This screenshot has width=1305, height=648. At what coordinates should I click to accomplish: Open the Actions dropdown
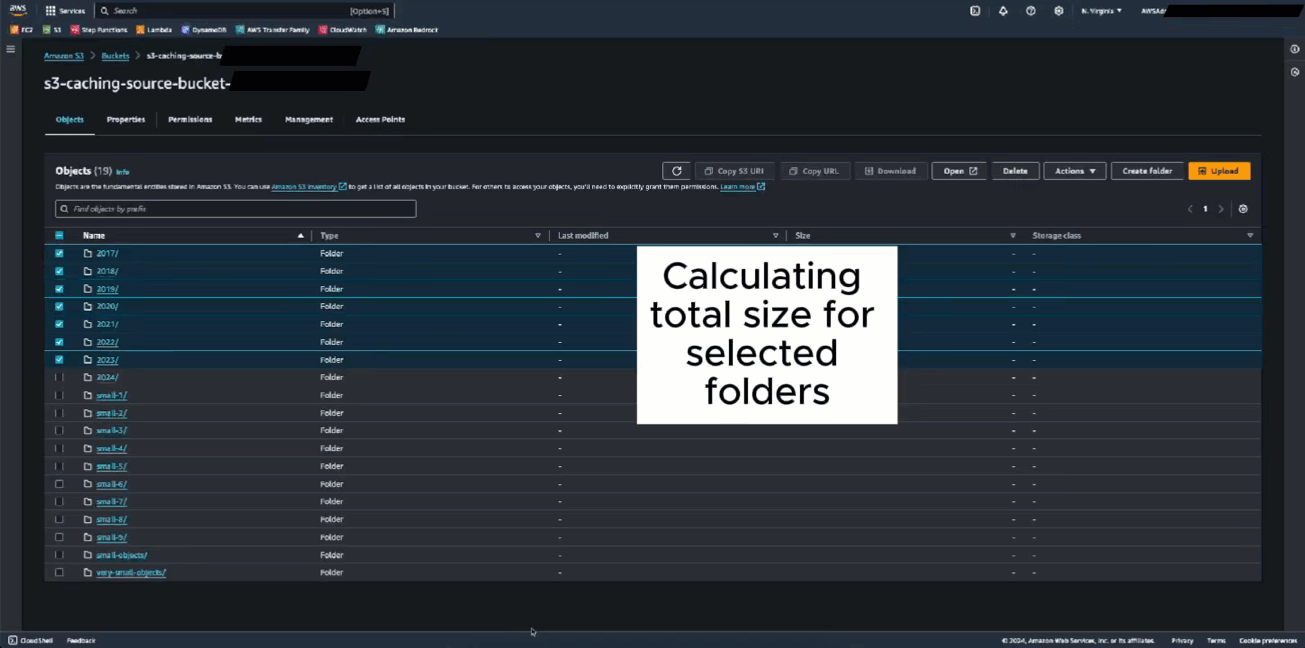(1074, 170)
